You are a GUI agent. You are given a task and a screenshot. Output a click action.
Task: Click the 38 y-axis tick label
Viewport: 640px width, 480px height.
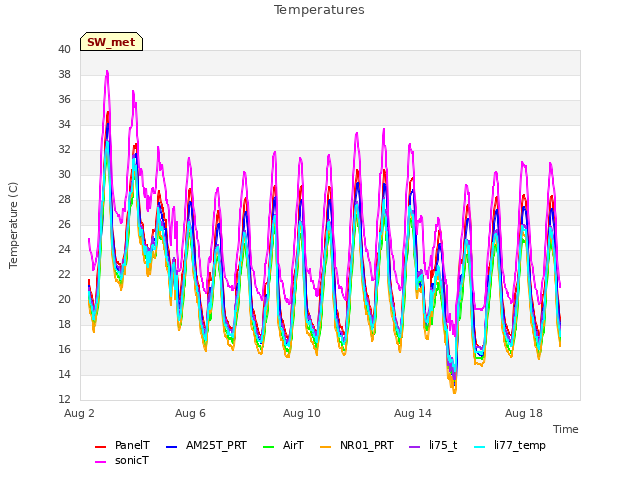(x=64, y=74)
